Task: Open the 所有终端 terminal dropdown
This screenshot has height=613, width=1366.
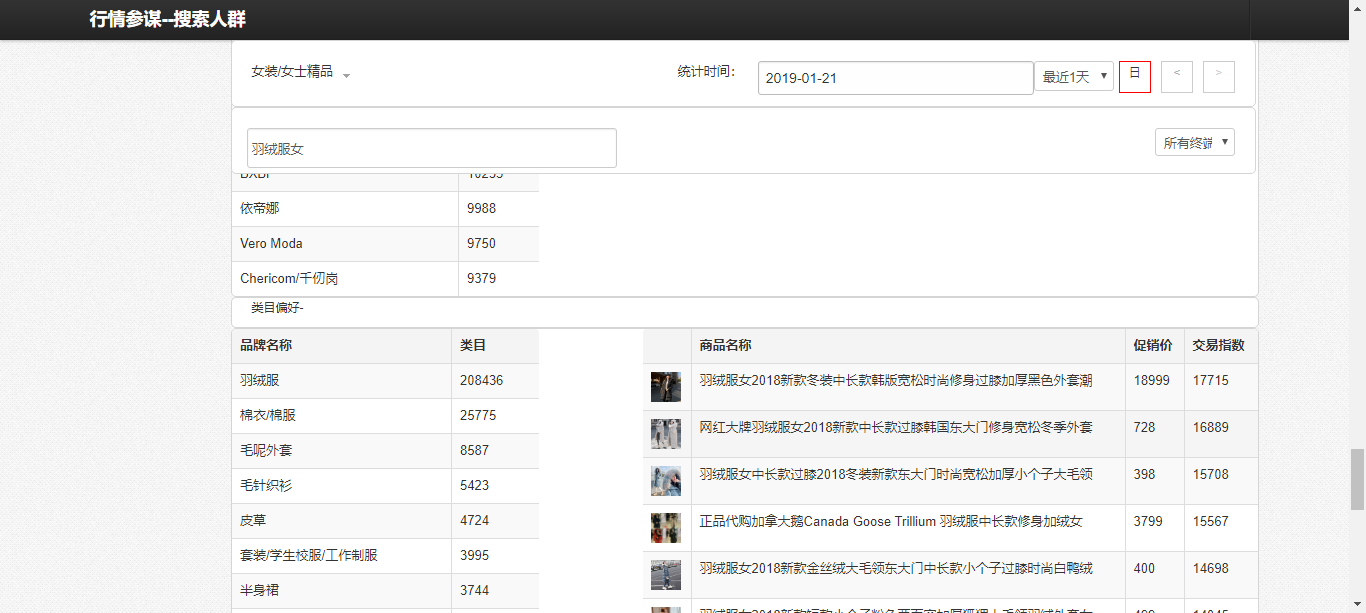Action: (1195, 143)
